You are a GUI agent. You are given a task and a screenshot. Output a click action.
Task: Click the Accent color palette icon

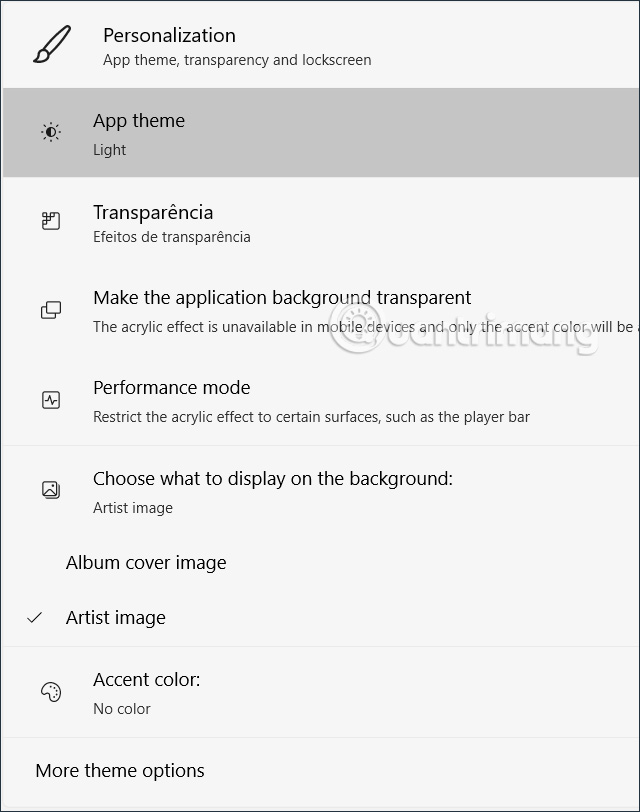51,692
